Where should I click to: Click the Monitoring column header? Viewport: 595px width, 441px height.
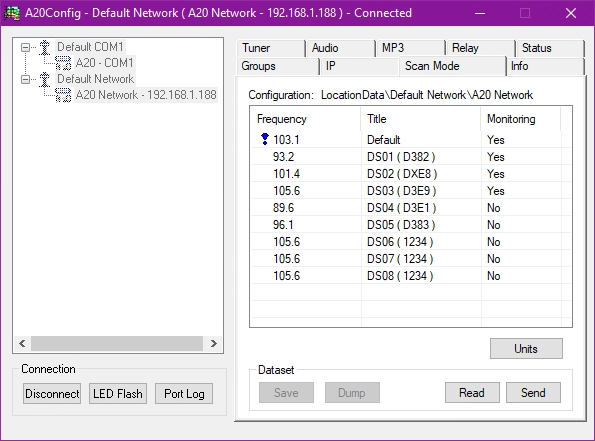click(x=520, y=119)
